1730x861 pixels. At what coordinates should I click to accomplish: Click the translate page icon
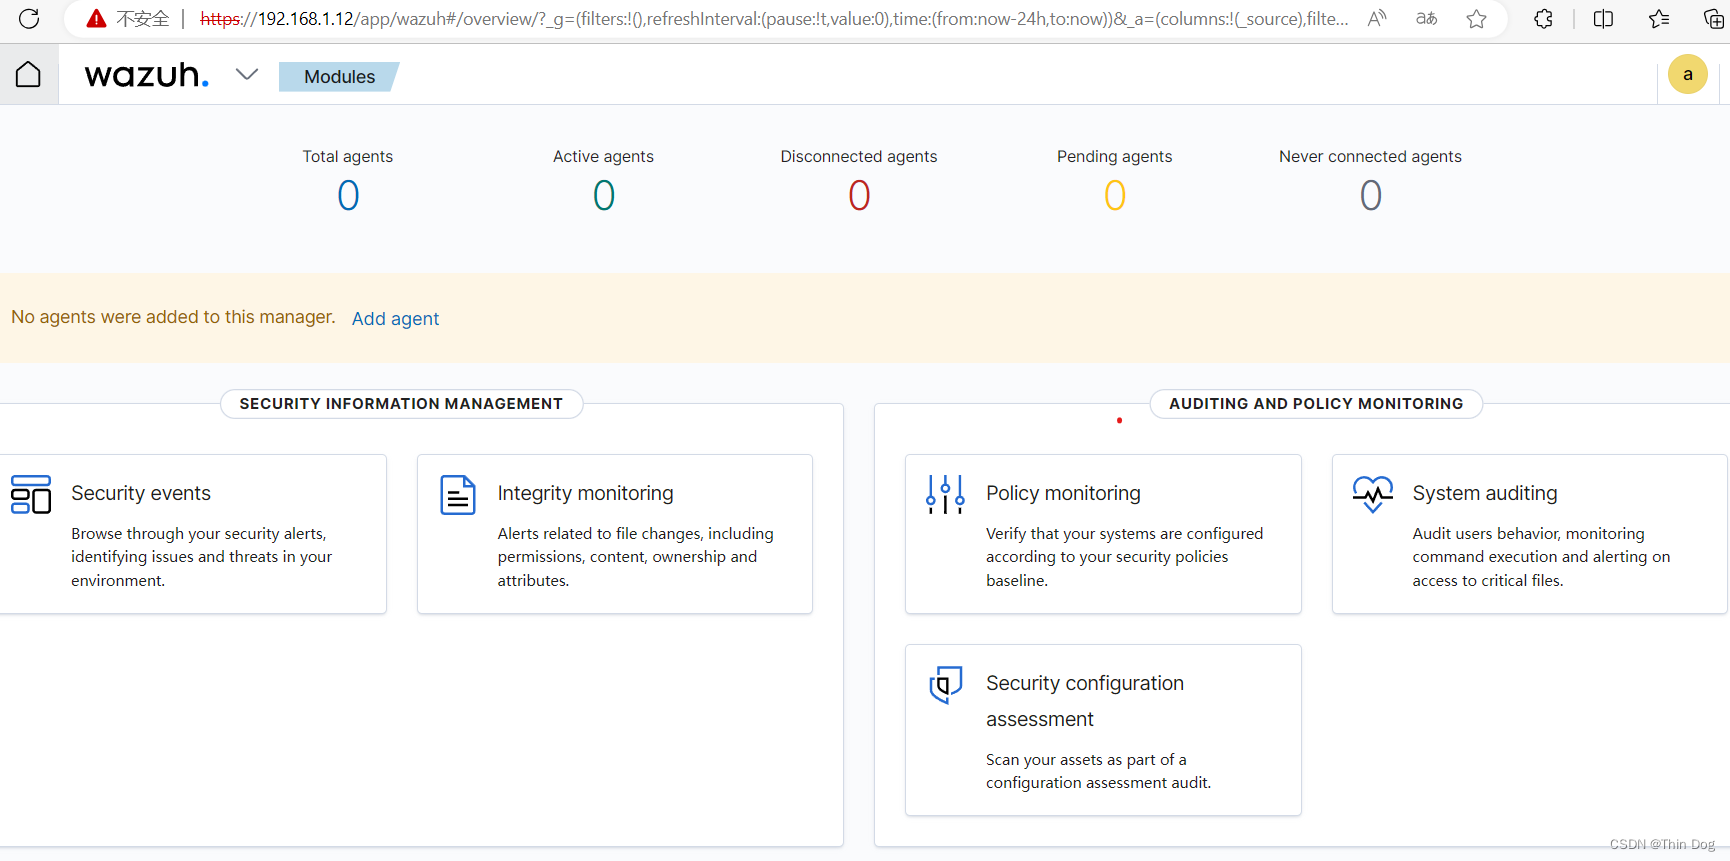(1427, 18)
